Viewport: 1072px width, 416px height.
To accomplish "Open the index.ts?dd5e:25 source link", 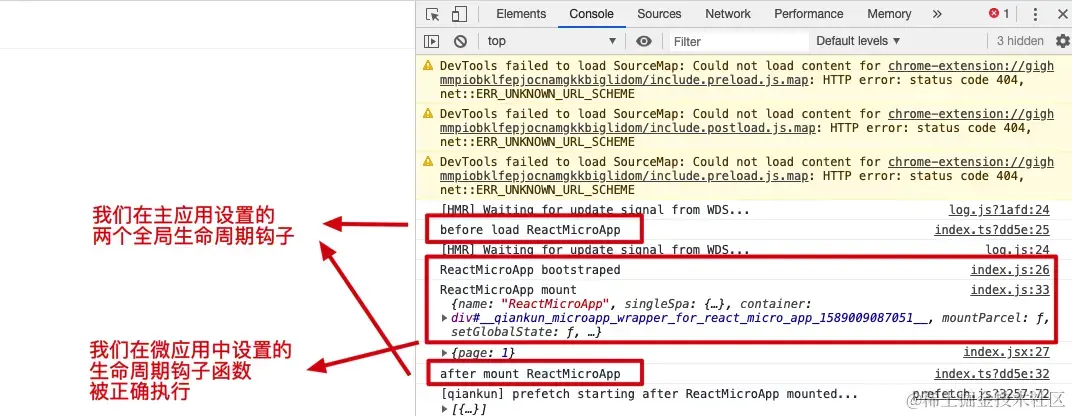I will click(992, 230).
